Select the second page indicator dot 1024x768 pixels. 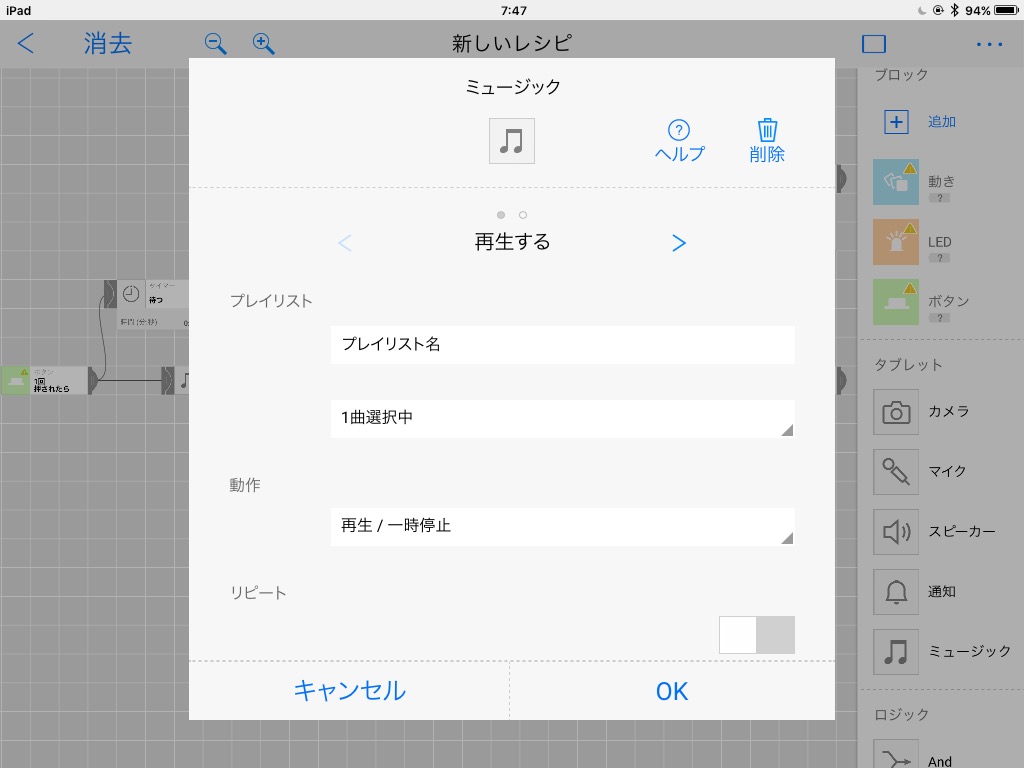click(x=522, y=215)
